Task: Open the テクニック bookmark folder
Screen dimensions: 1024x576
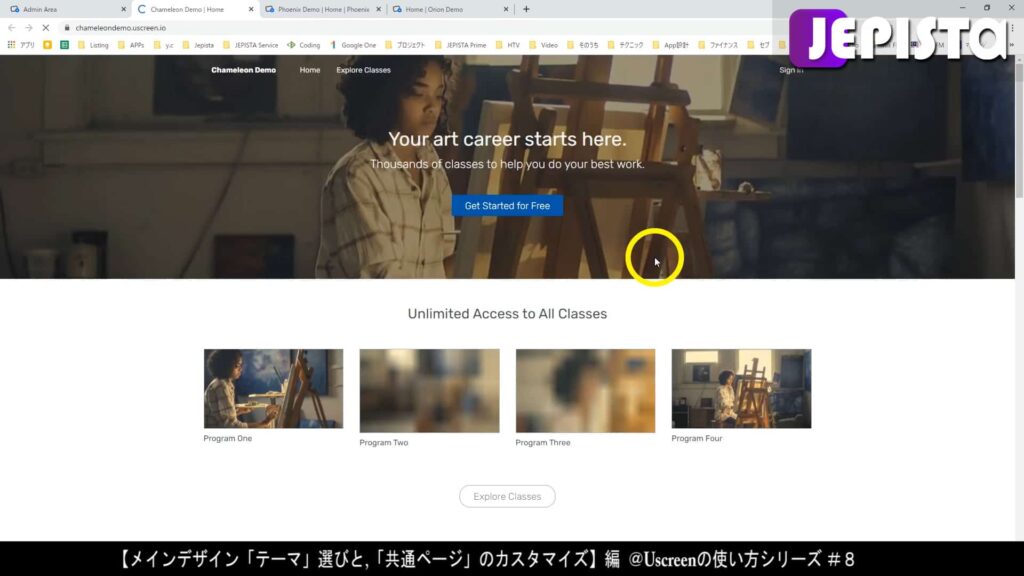Action: 625,45
